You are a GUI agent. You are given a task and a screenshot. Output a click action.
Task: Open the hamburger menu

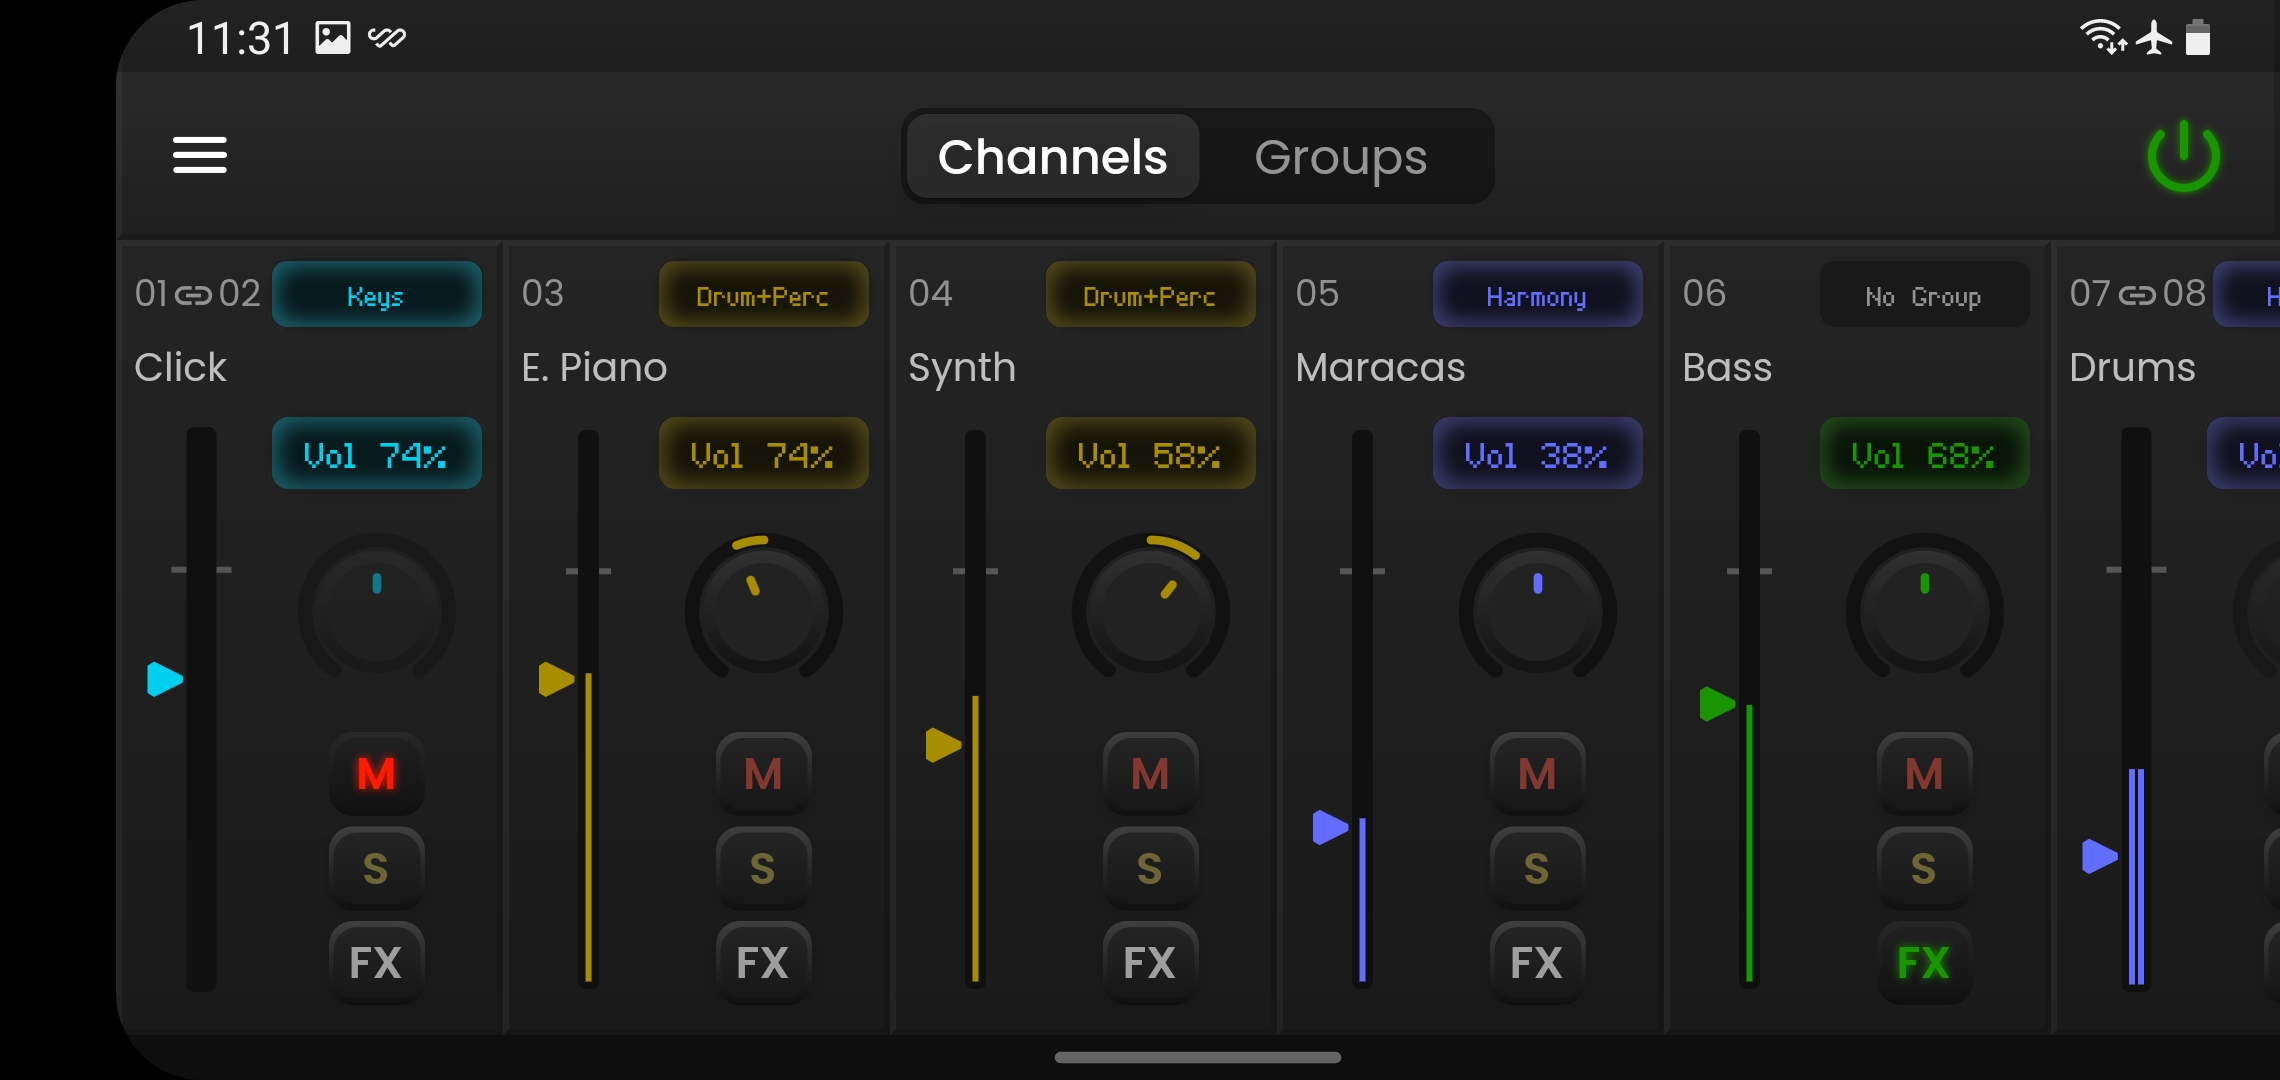(199, 155)
